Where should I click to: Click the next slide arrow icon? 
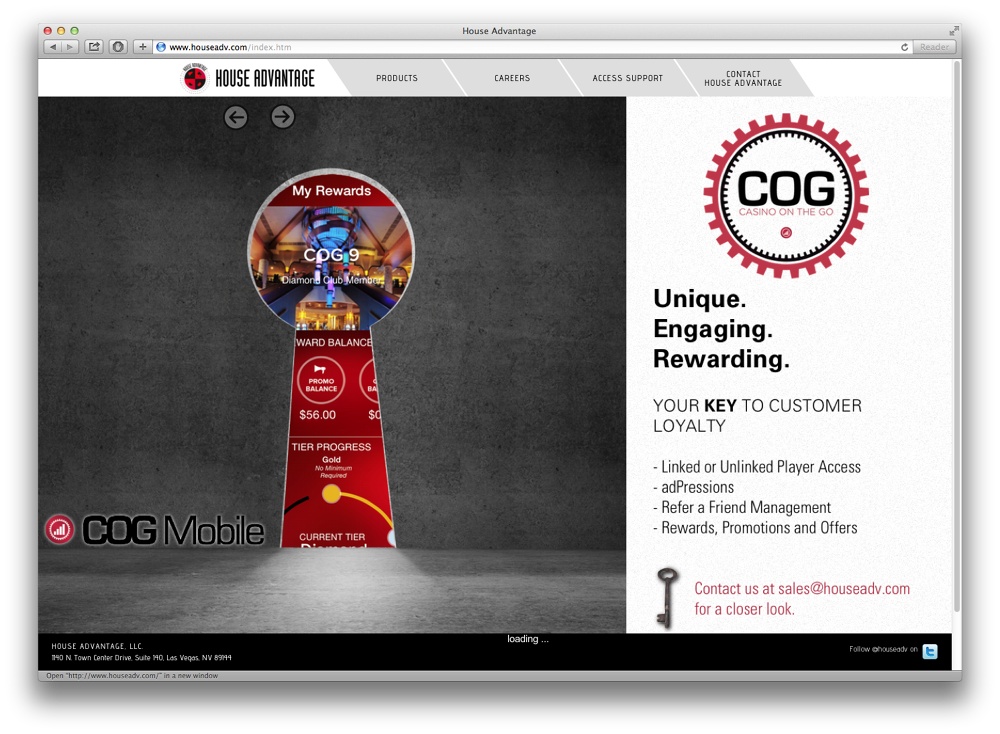click(x=283, y=117)
